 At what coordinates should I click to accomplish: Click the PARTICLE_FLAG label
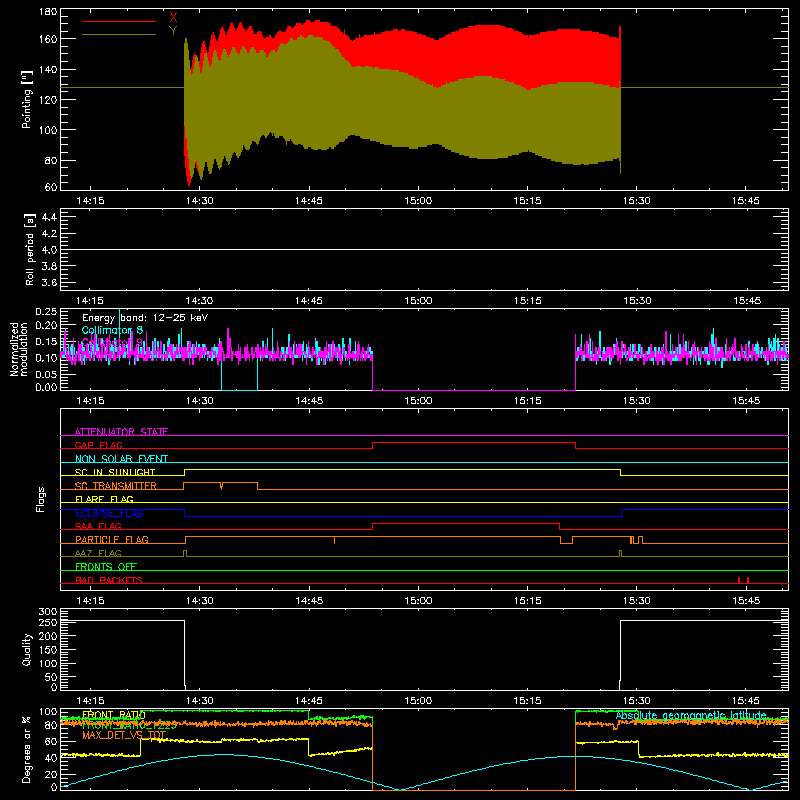click(x=112, y=539)
